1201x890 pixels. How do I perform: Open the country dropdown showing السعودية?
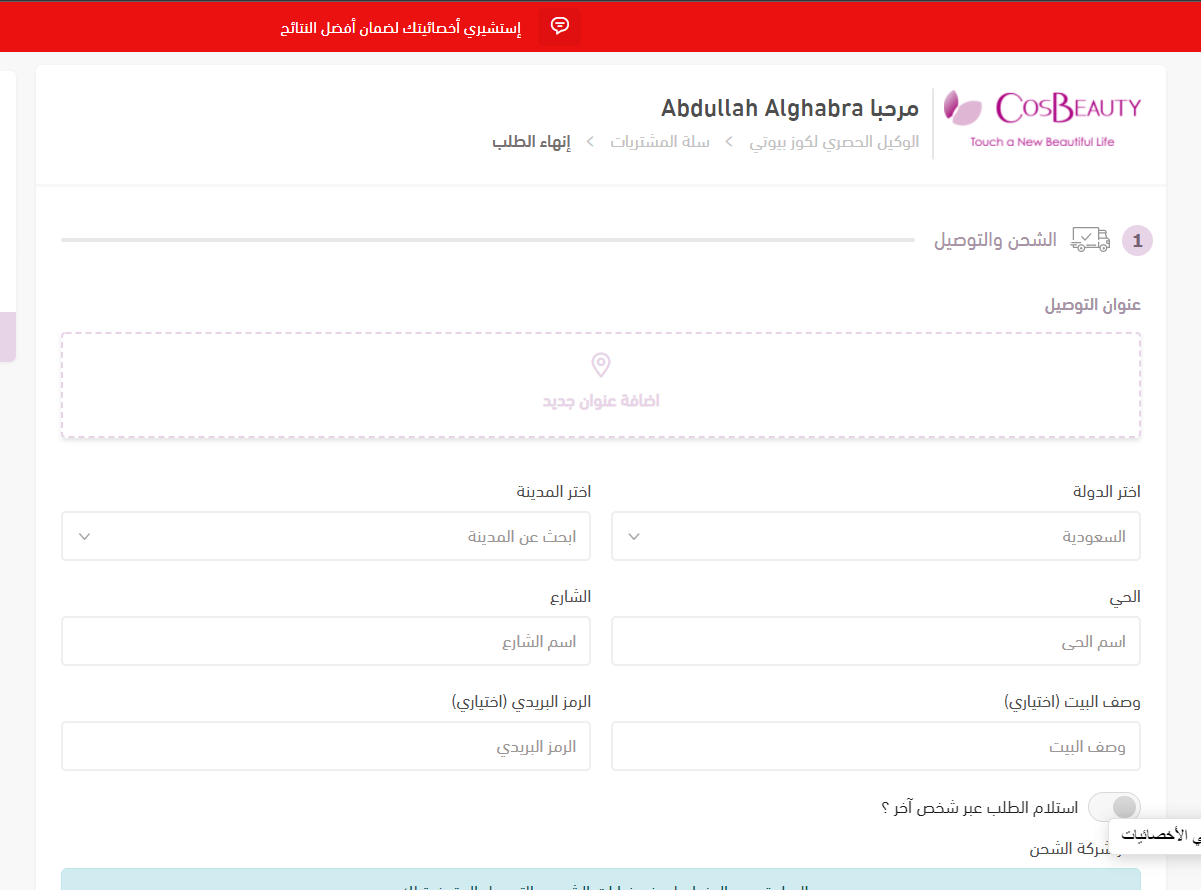(875, 537)
